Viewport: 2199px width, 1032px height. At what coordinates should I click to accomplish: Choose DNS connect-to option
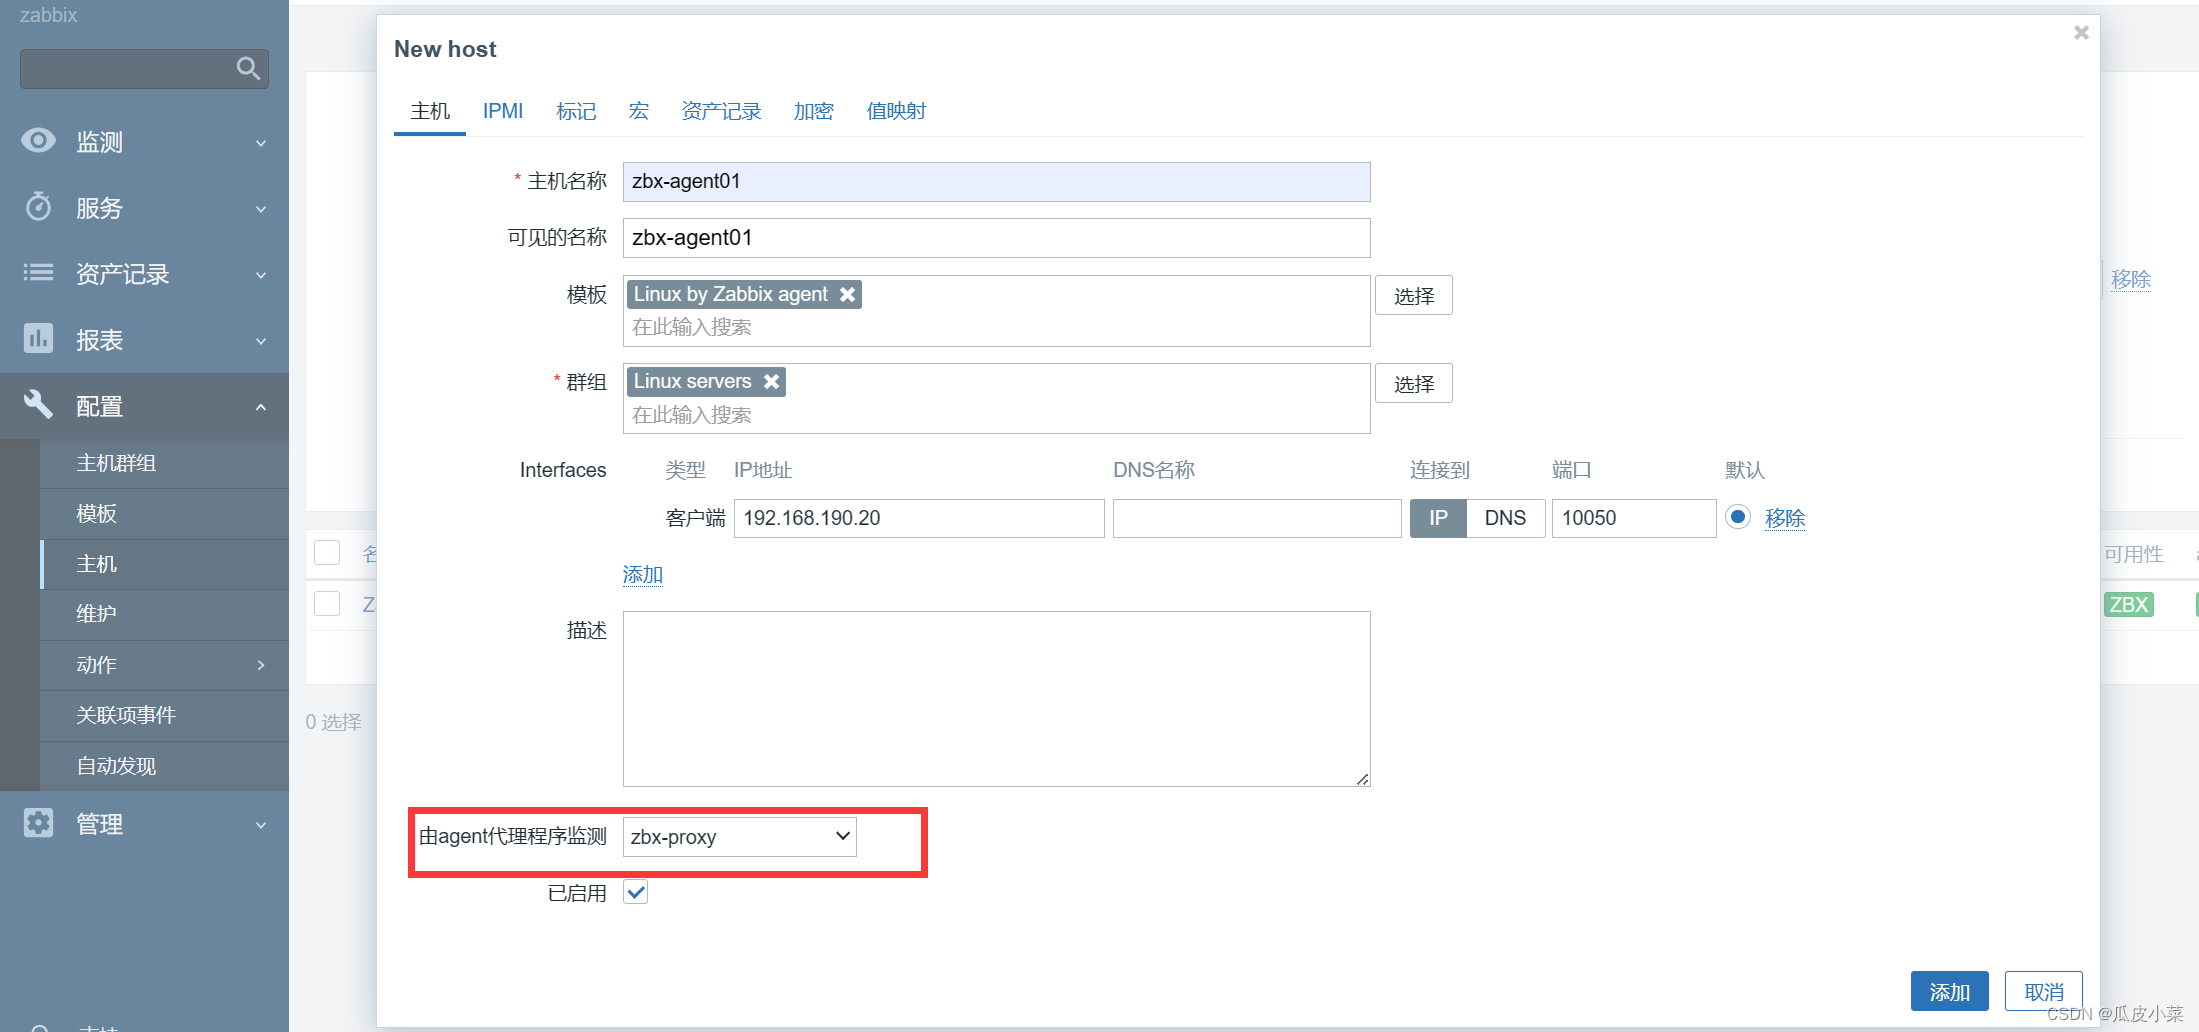tap(1505, 518)
